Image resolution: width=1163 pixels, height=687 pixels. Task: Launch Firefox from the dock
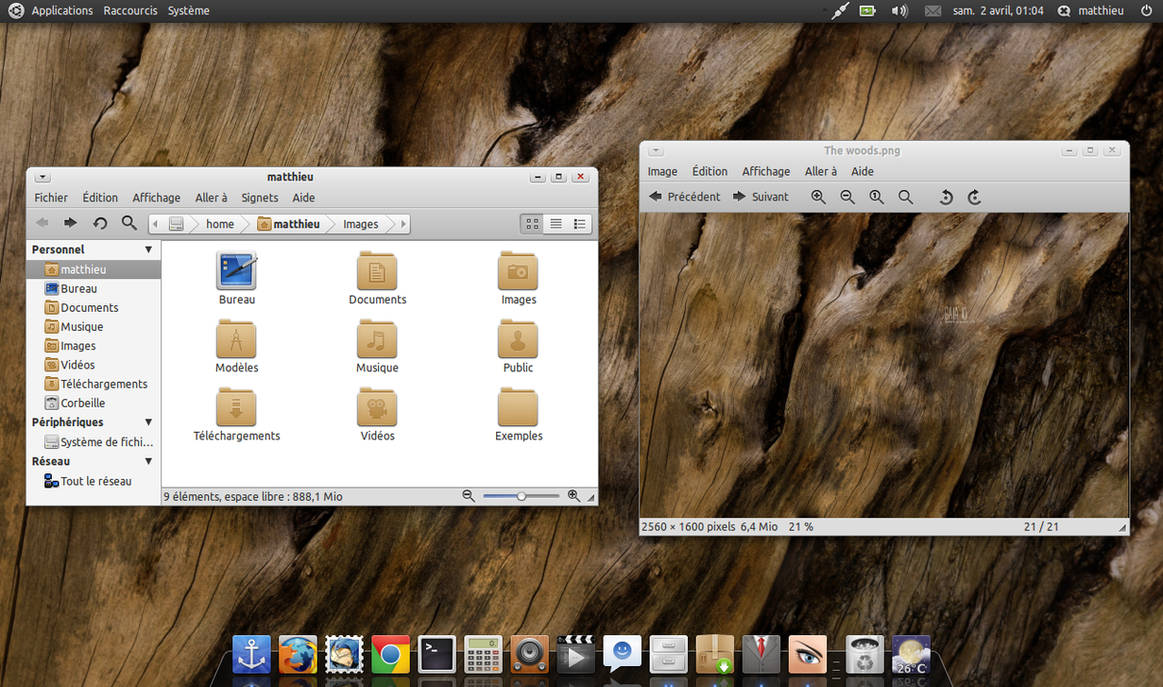(x=297, y=654)
